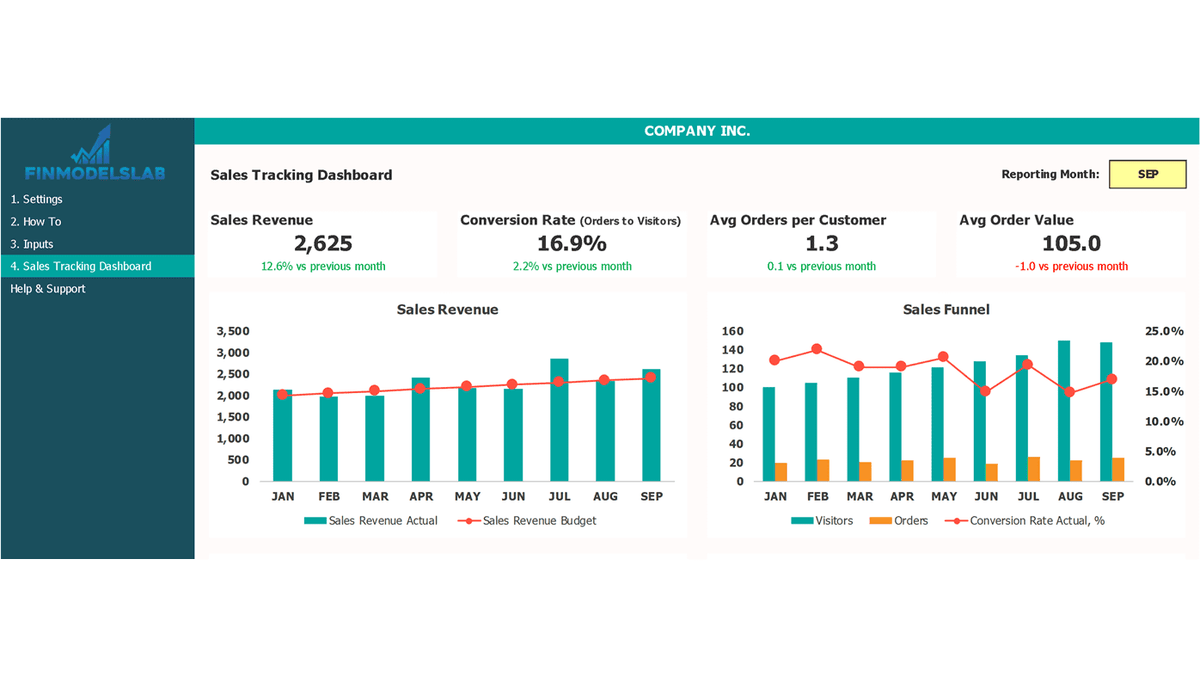The image size is (1200, 676).
Task: Click FEB conversion rate point in Sales Funnel
Action: (x=817, y=349)
